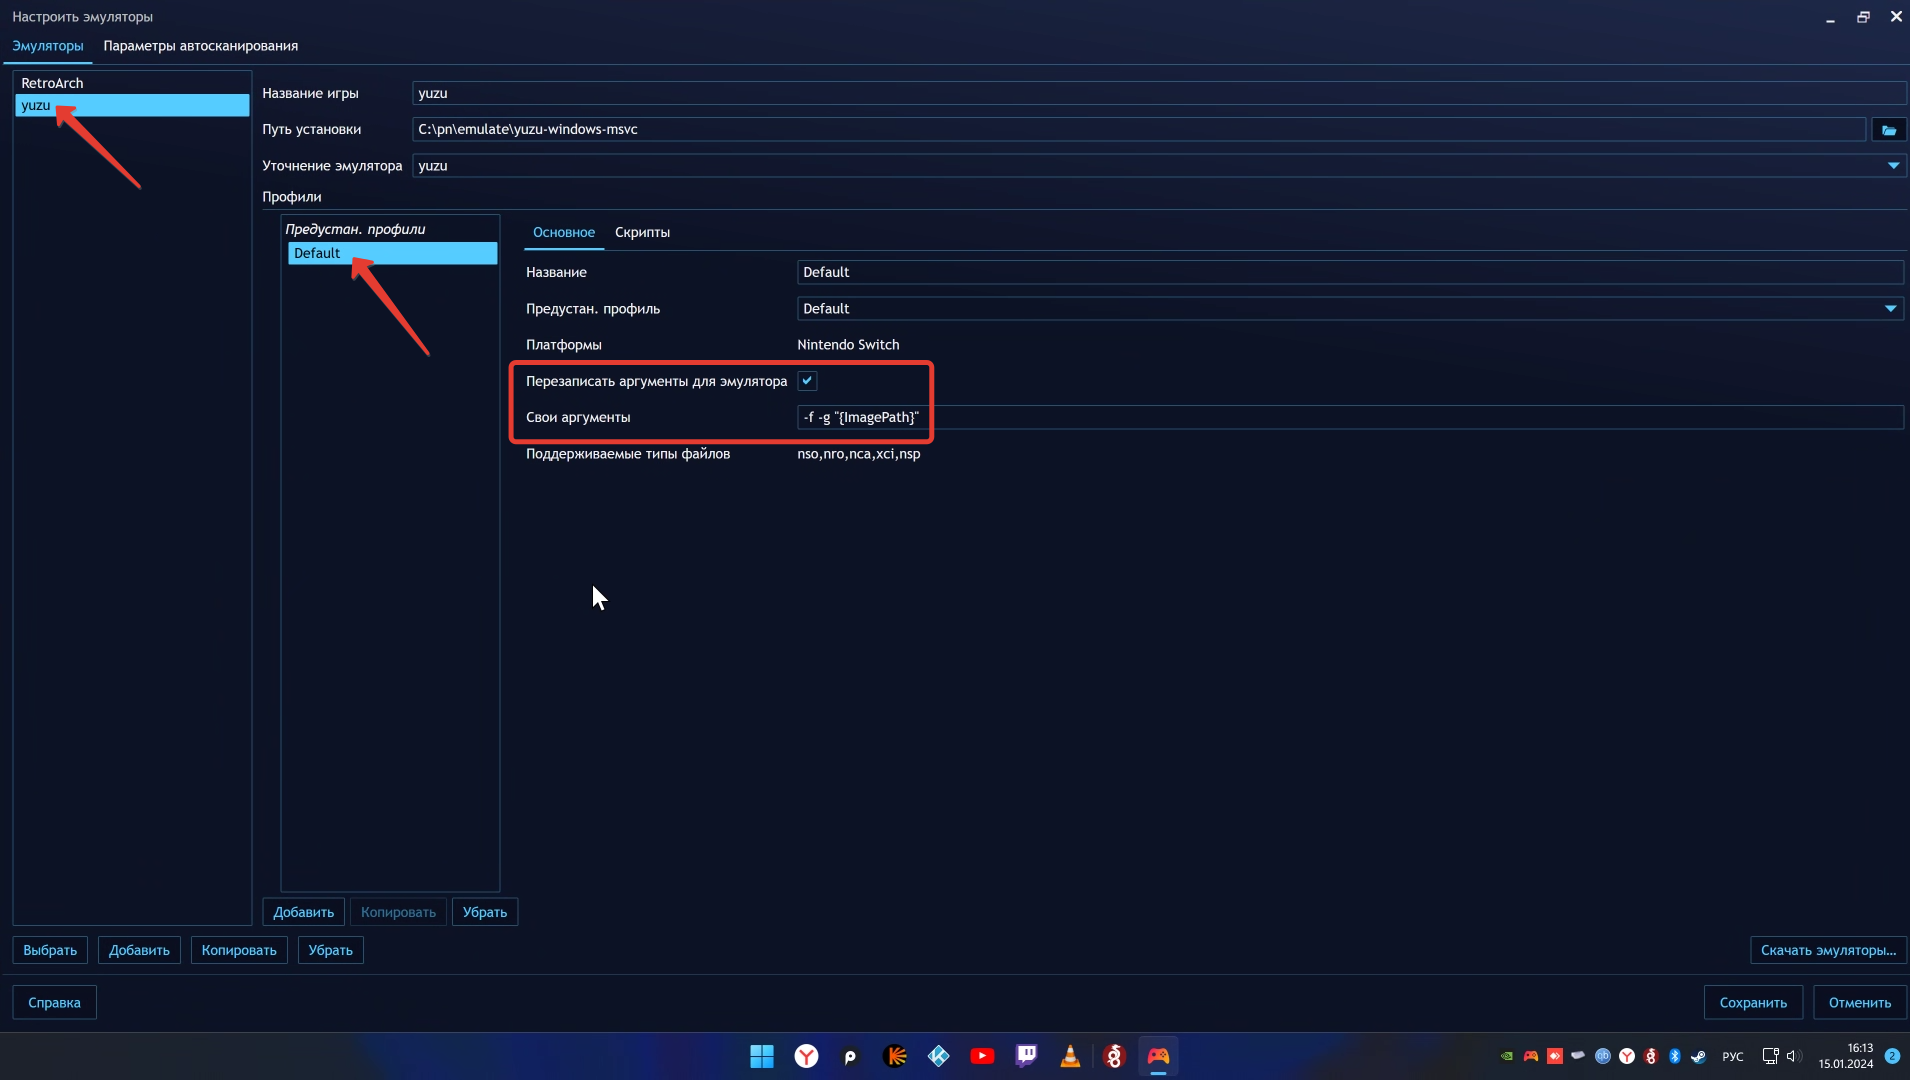Browse for installation folder via folder icon
1910x1080 pixels.
coord(1888,130)
